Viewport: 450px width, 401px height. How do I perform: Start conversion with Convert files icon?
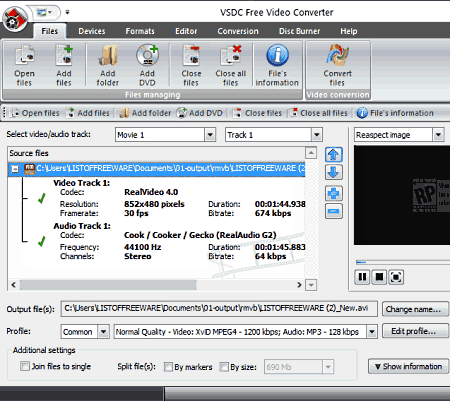click(x=337, y=65)
